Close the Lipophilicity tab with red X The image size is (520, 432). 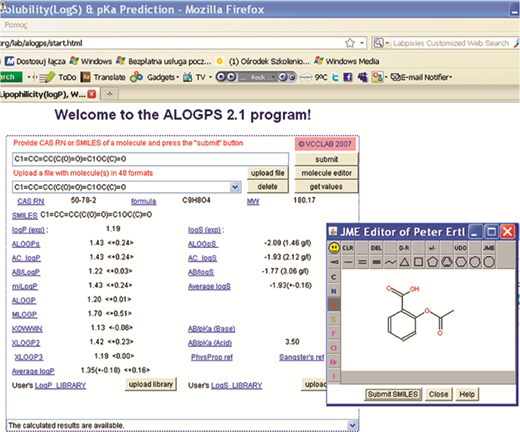(x=92, y=94)
